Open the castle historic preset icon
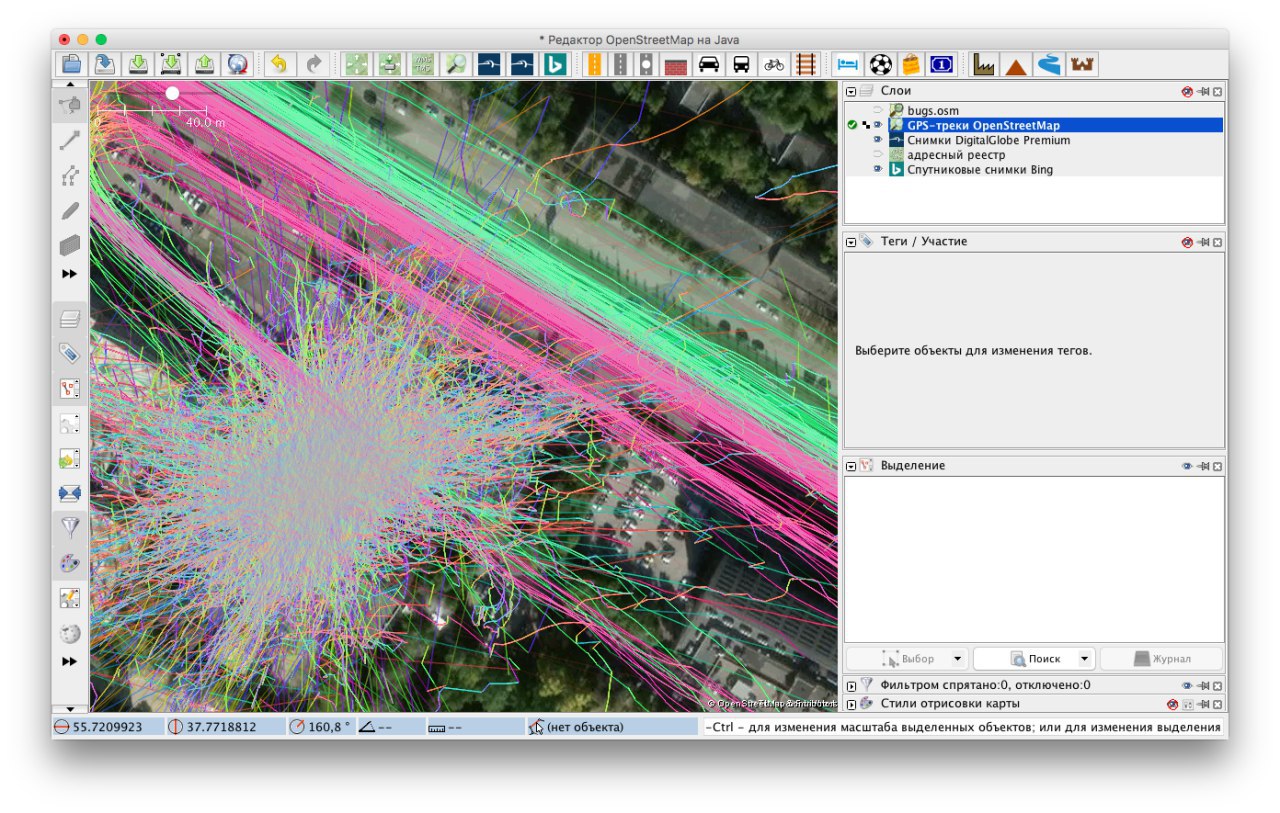Screen dimensions: 1280x813 tap(1081, 65)
